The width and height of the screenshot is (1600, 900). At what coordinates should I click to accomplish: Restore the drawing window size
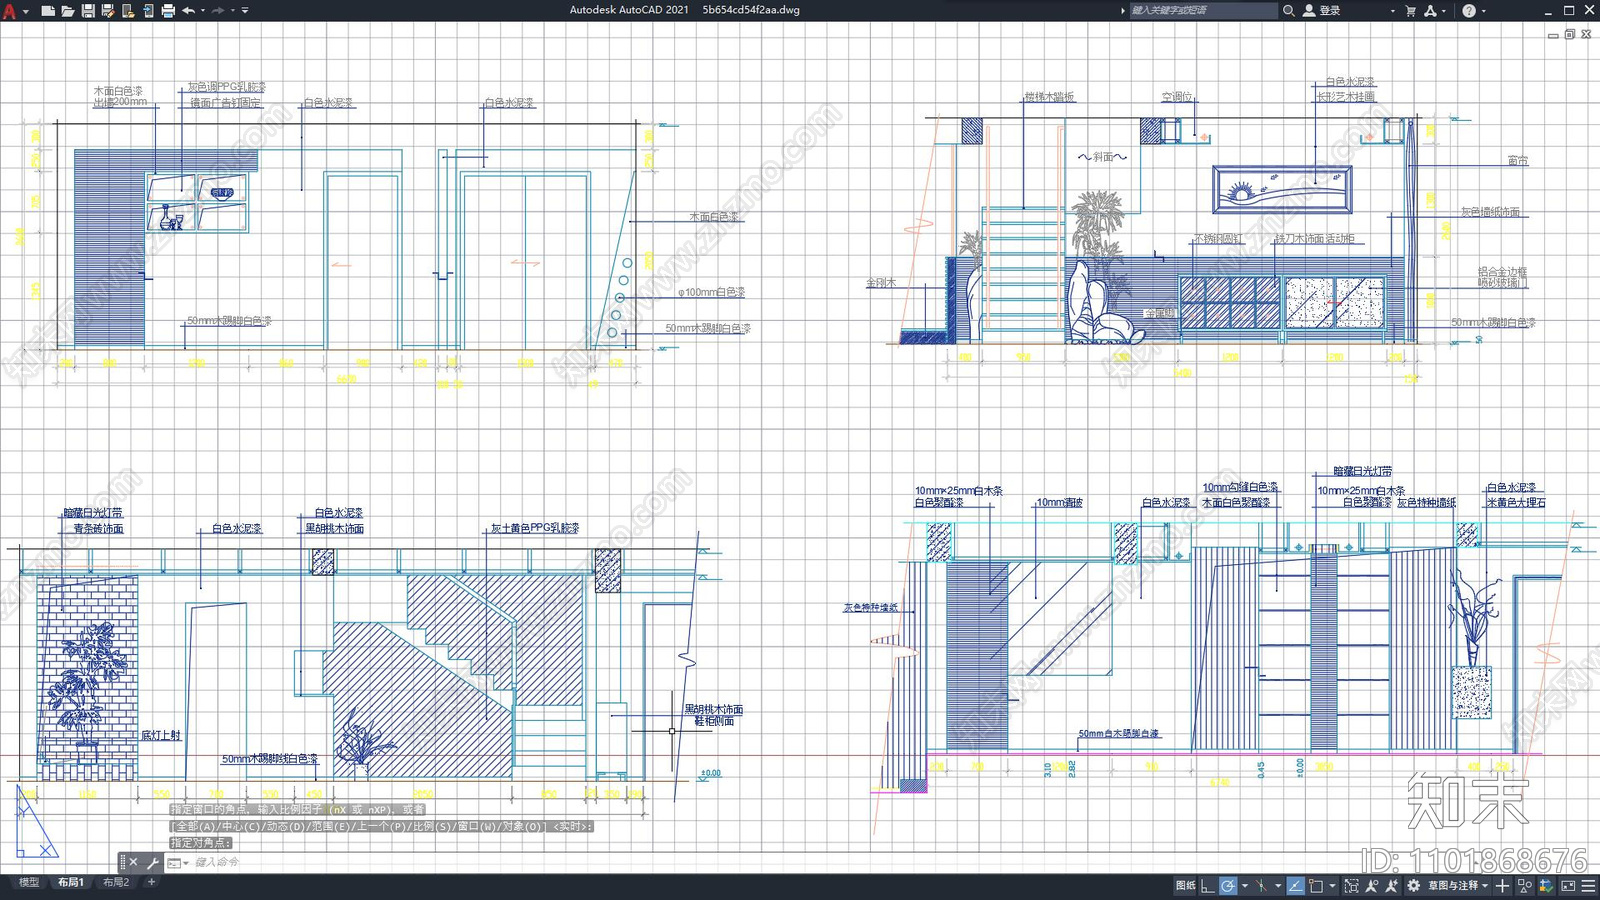pyautogui.click(x=1569, y=34)
